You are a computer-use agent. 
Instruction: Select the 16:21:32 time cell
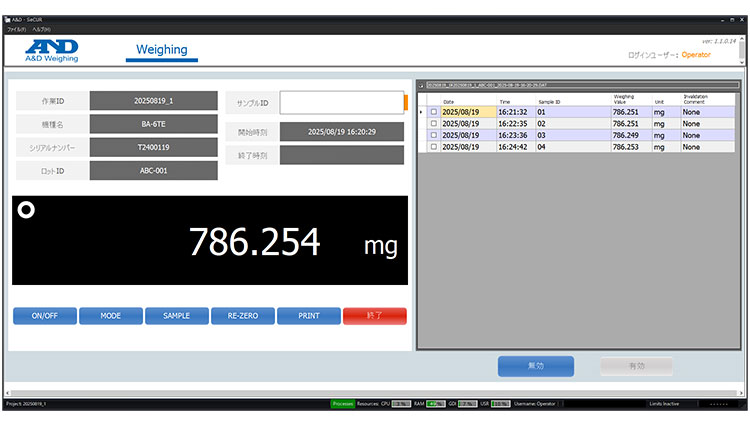coord(516,112)
